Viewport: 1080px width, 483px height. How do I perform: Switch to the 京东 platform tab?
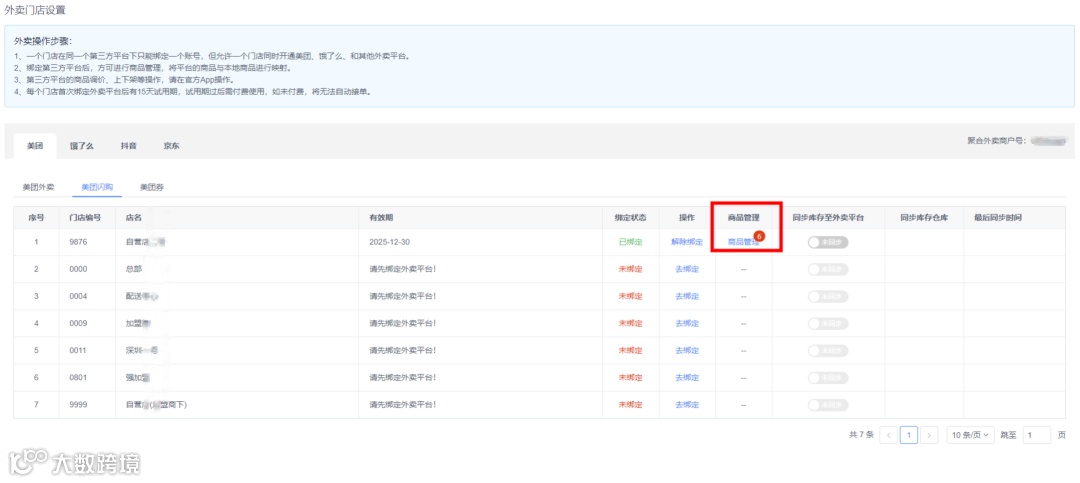tap(172, 146)
